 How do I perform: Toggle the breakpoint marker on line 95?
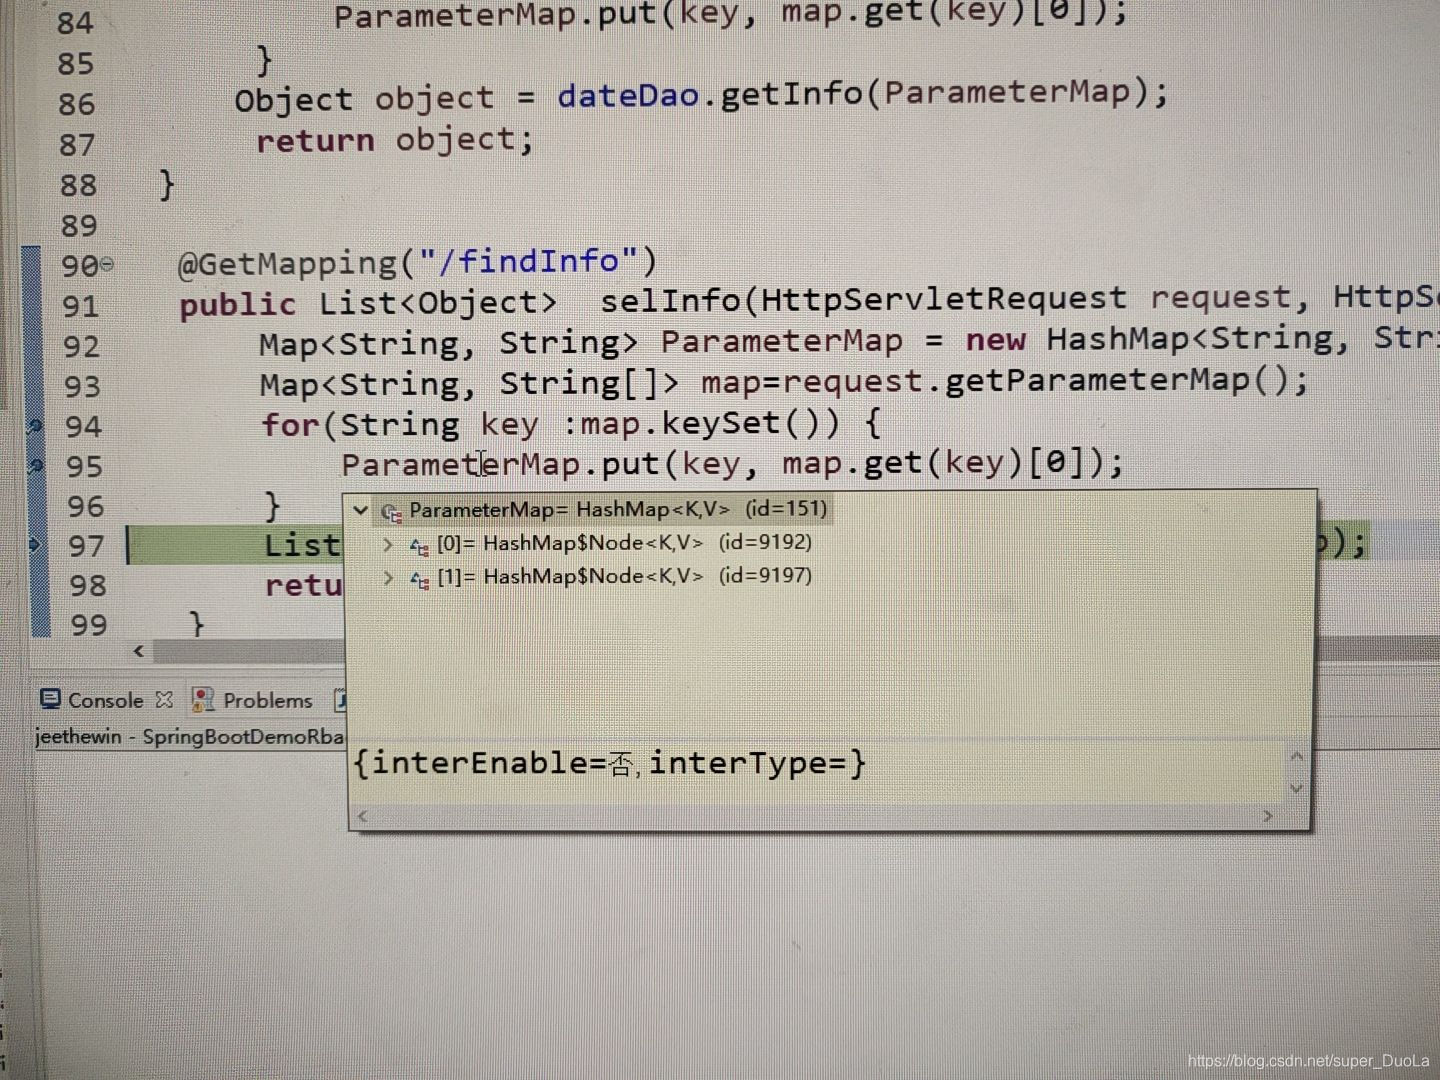[36, 466]
